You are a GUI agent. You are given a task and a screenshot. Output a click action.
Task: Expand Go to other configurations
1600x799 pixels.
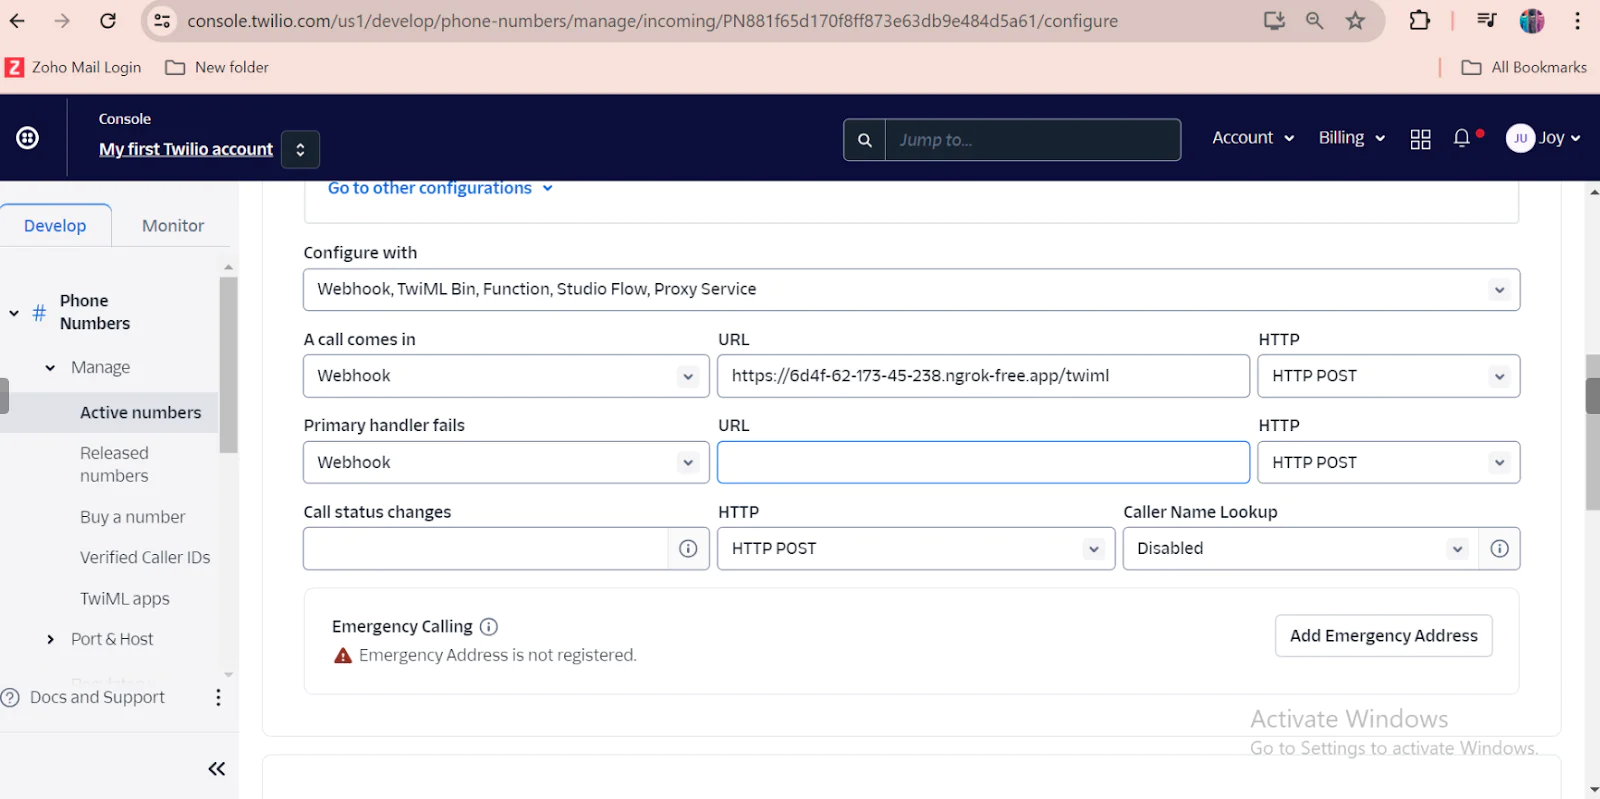pos(440,188)
